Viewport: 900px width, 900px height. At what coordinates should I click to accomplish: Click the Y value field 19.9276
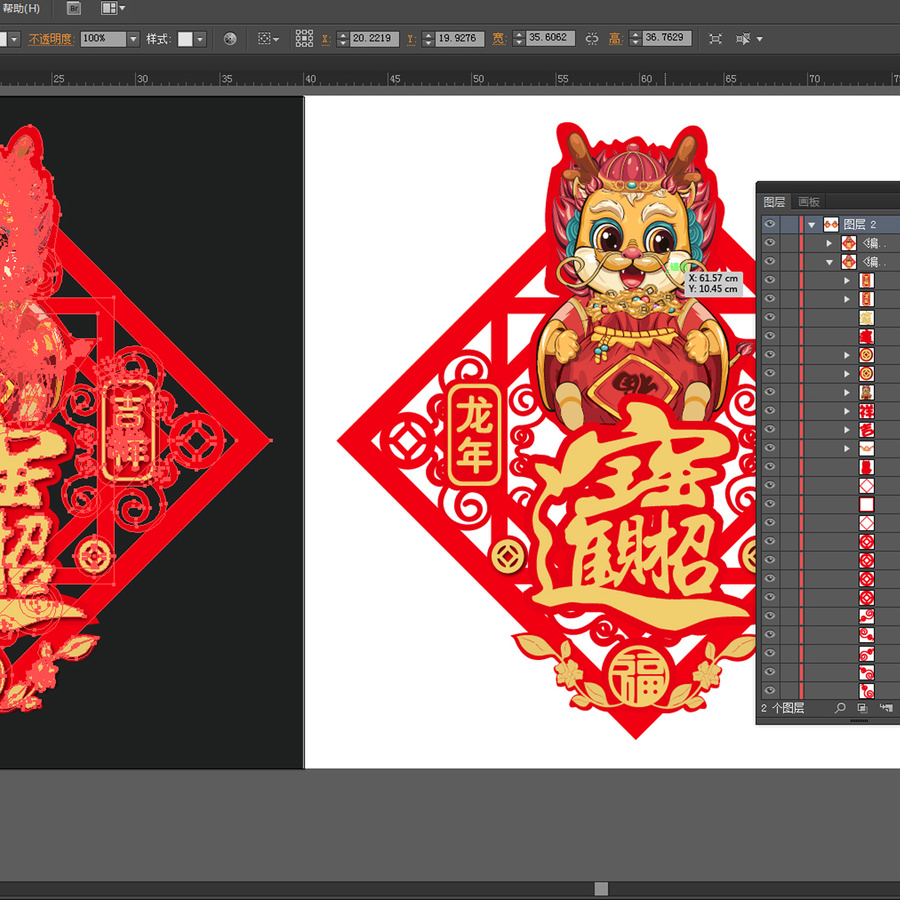pyautogui.click(x=460, y=38)
